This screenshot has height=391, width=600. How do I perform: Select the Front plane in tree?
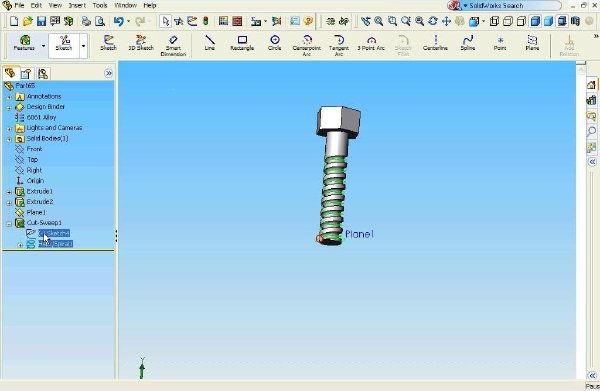pyautogui.click(x=34, y=149)
